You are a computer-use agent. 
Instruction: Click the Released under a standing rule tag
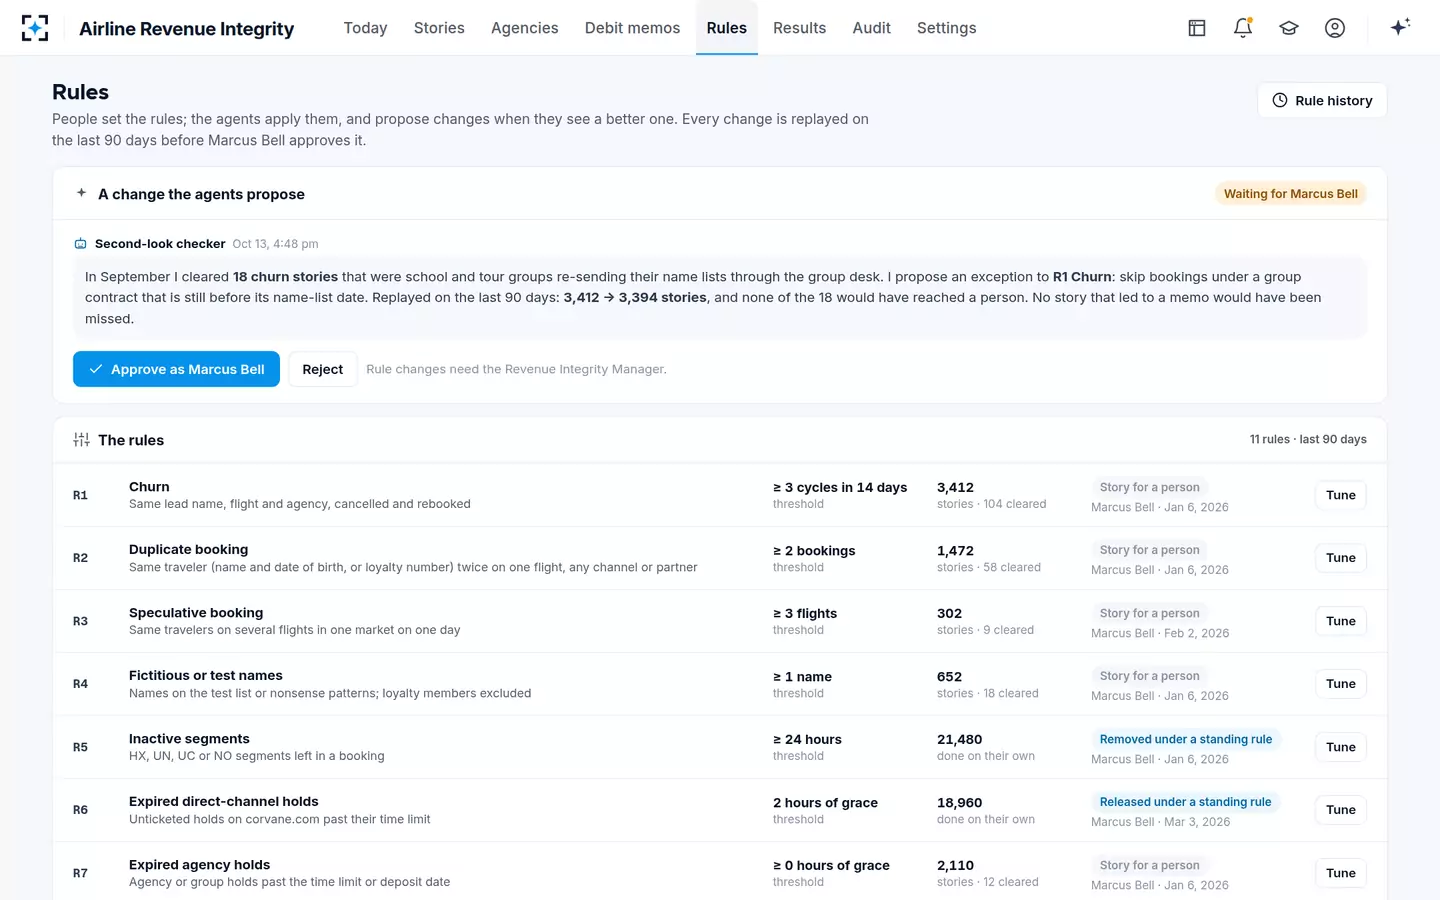coord(1186,802)
